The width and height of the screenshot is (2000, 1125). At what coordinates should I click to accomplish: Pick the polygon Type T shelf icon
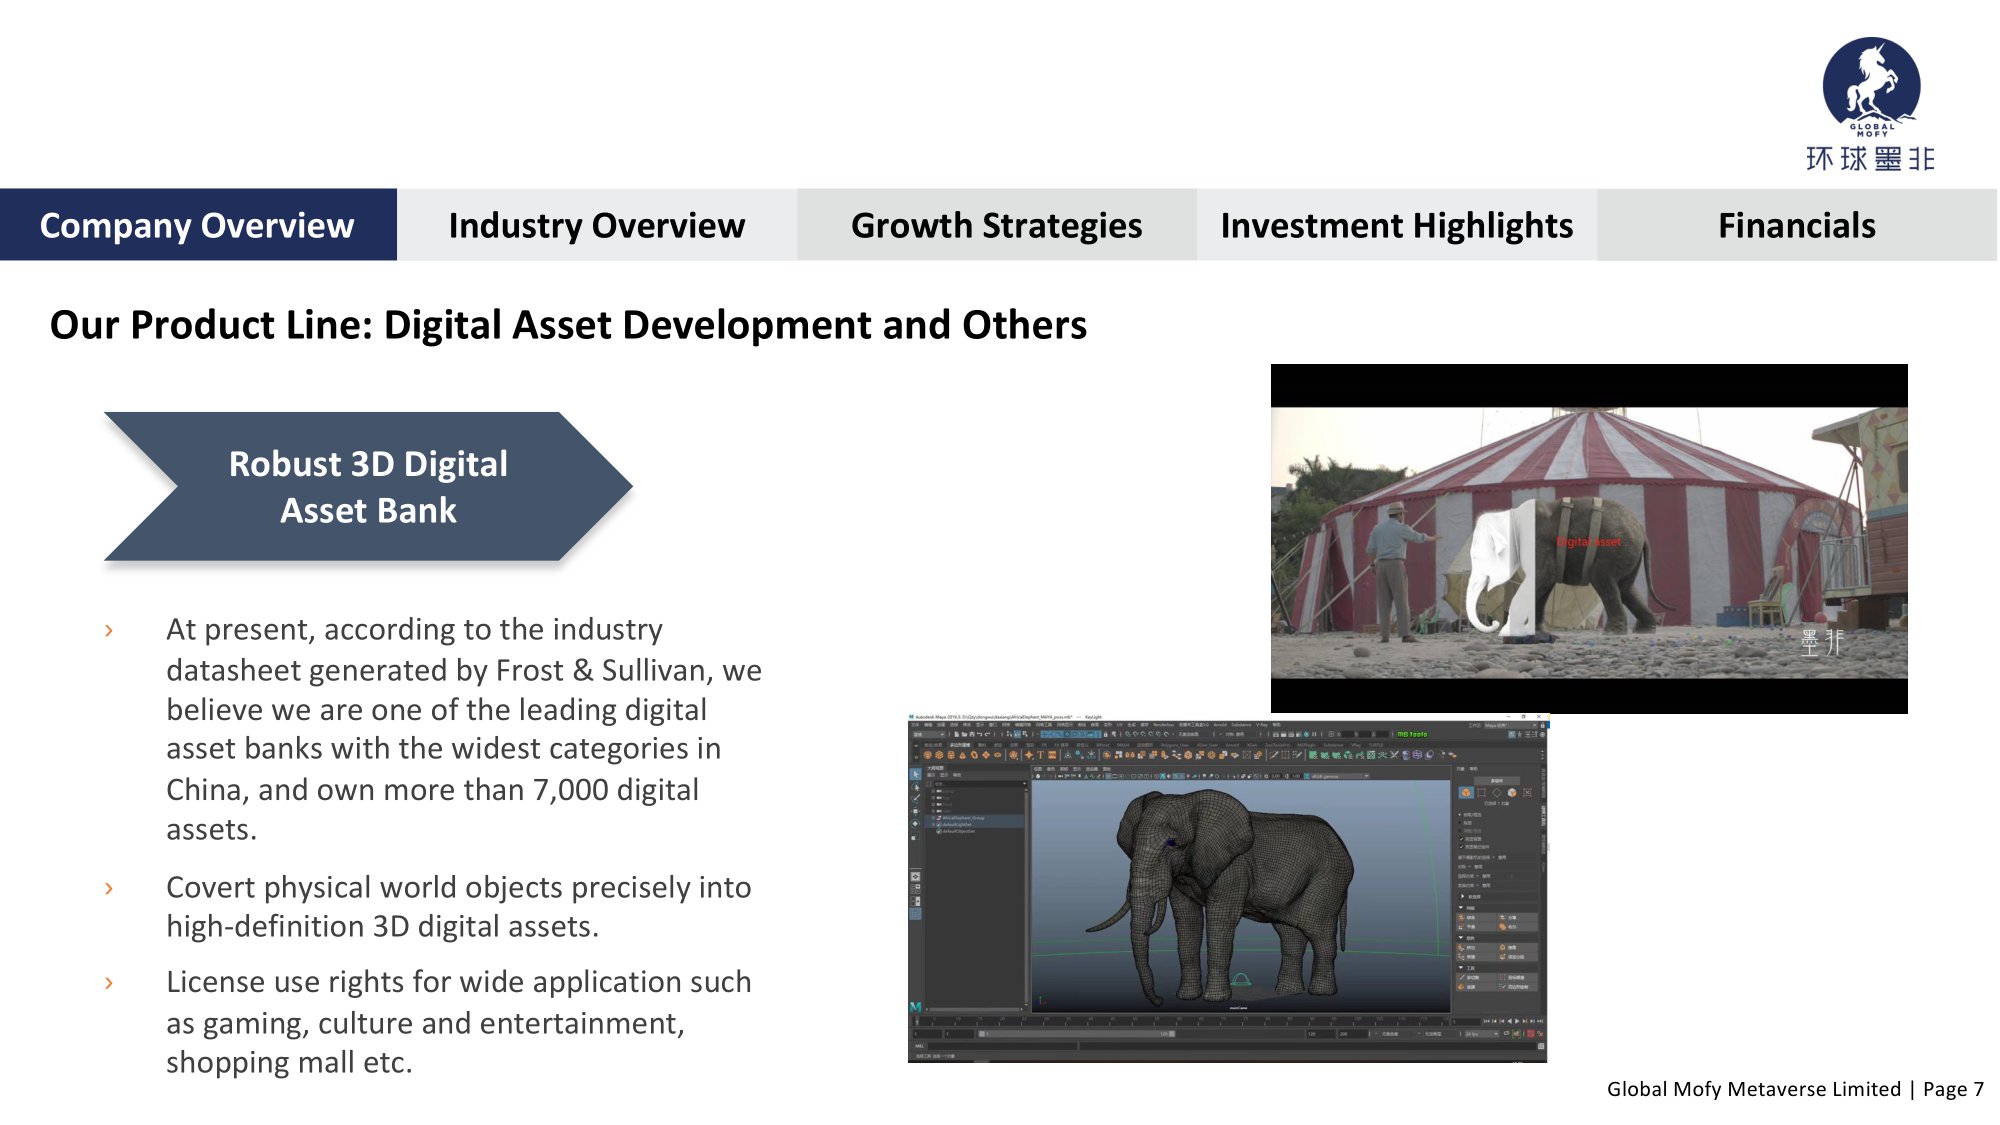(1040, 755)
